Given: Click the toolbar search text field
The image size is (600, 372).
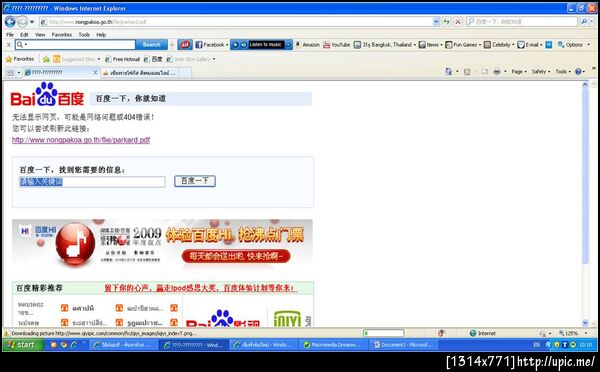Looking at the screenshot, I should coord(75,45).
